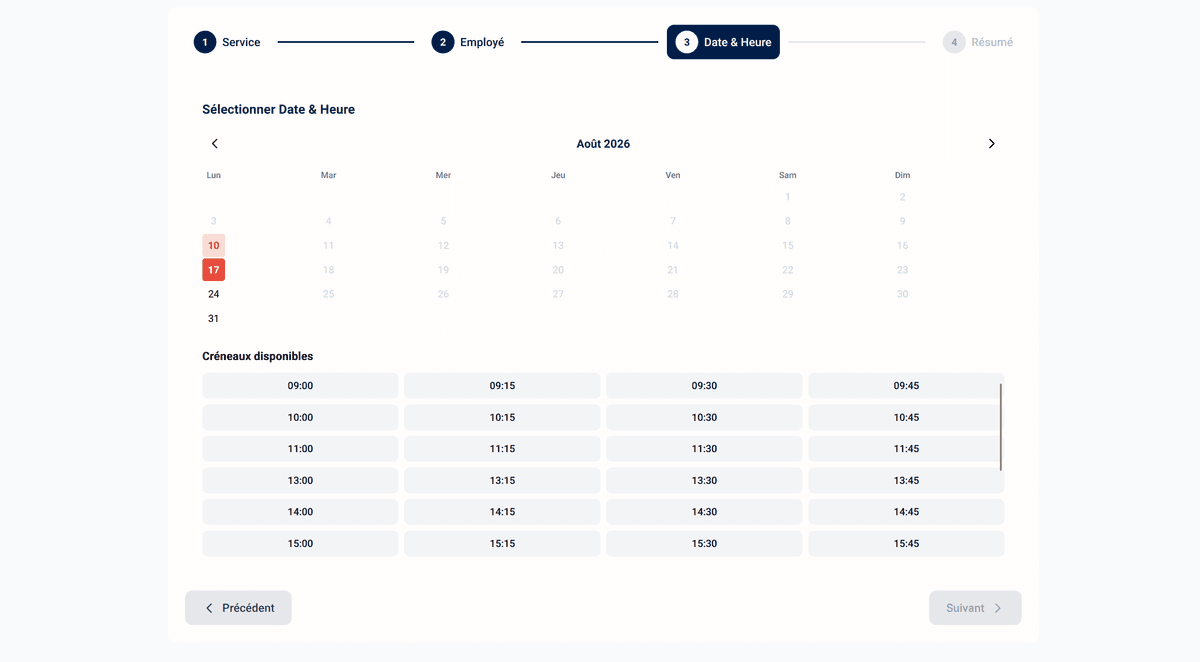The width and height of the screenshot is (1200, 662).
Task: Choose the 09:30 time slot
Action: [704, 386]
